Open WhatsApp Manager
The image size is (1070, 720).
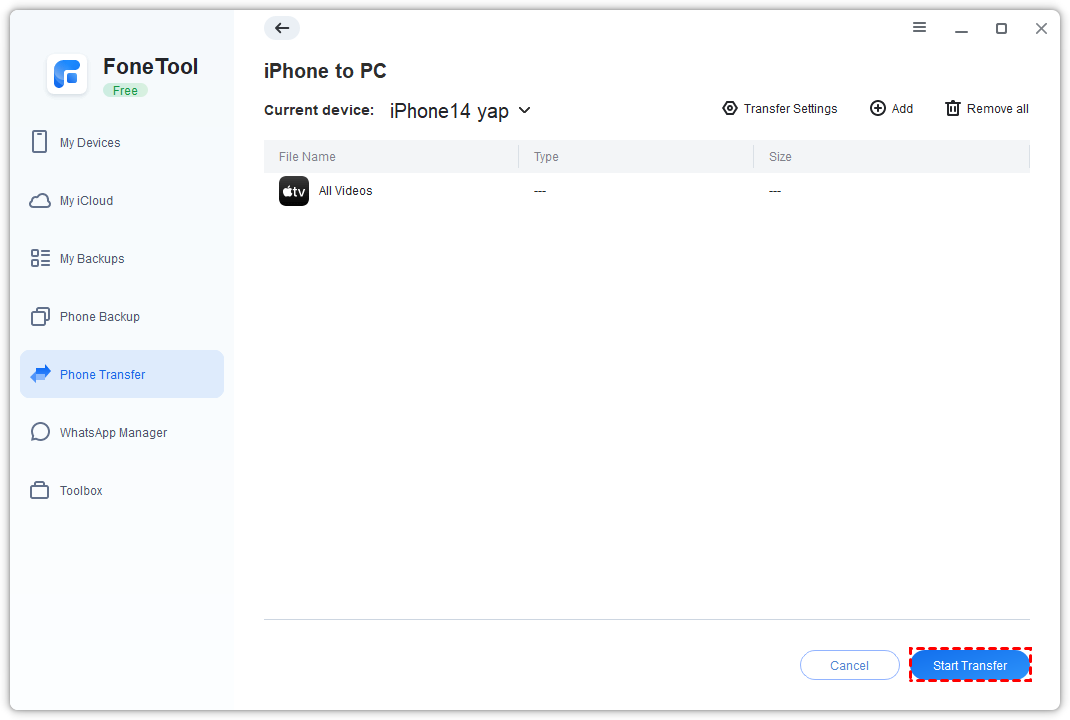pos(113,433)
